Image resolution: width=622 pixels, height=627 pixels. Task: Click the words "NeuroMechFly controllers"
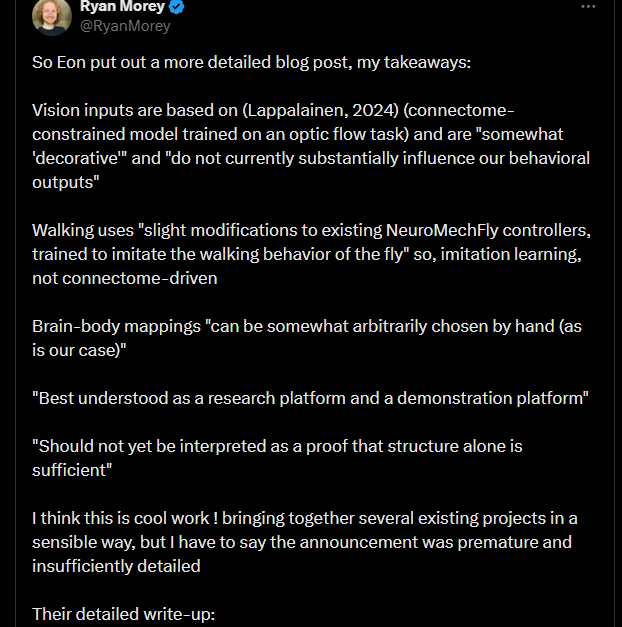[x=463, y=230]
